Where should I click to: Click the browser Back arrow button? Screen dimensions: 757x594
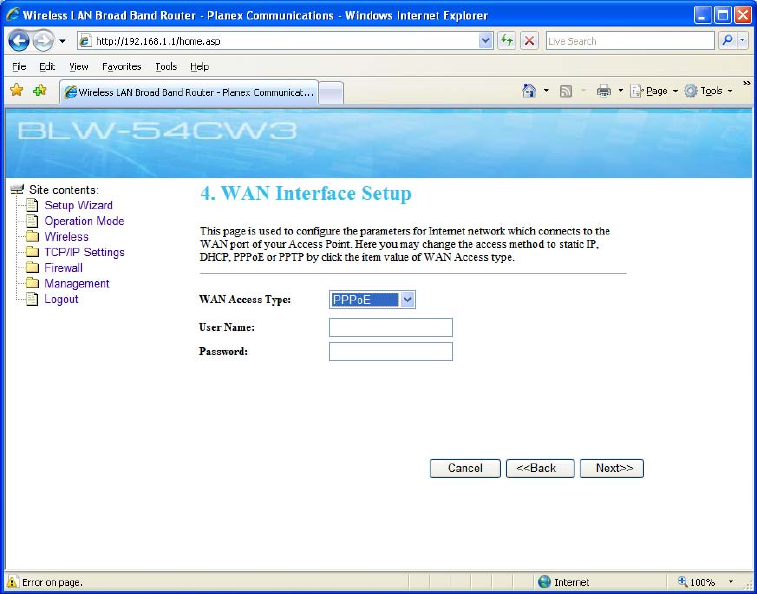point(19,41)
